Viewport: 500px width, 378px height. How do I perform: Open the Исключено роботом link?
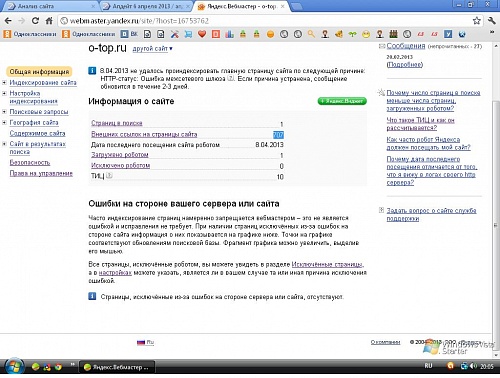pos(120,165)
